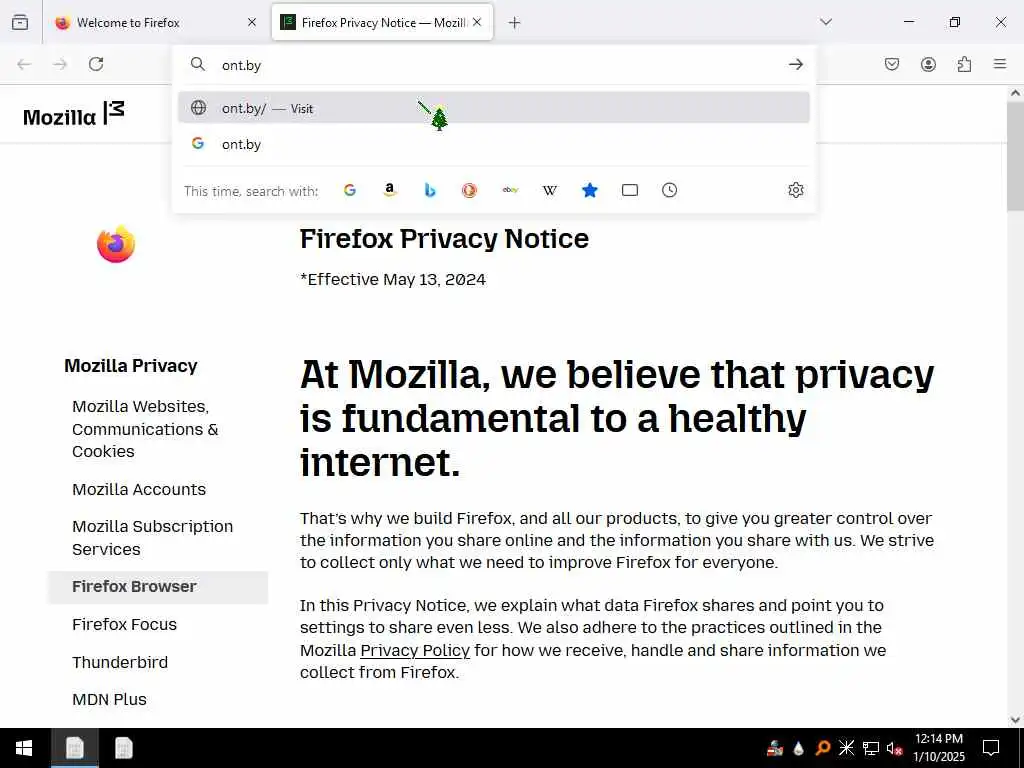This screenshot has height=768, width=1024.
Task: Open Mozilla Accounts sidebar link
Action: pos(139,489)
